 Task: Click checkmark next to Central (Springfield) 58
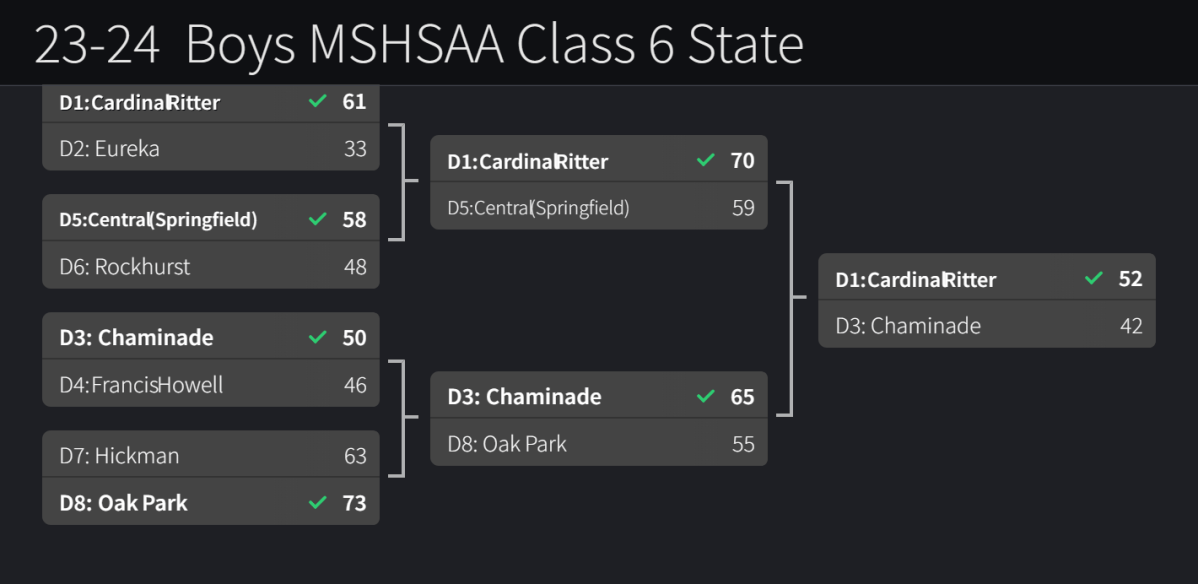(318, 219)
